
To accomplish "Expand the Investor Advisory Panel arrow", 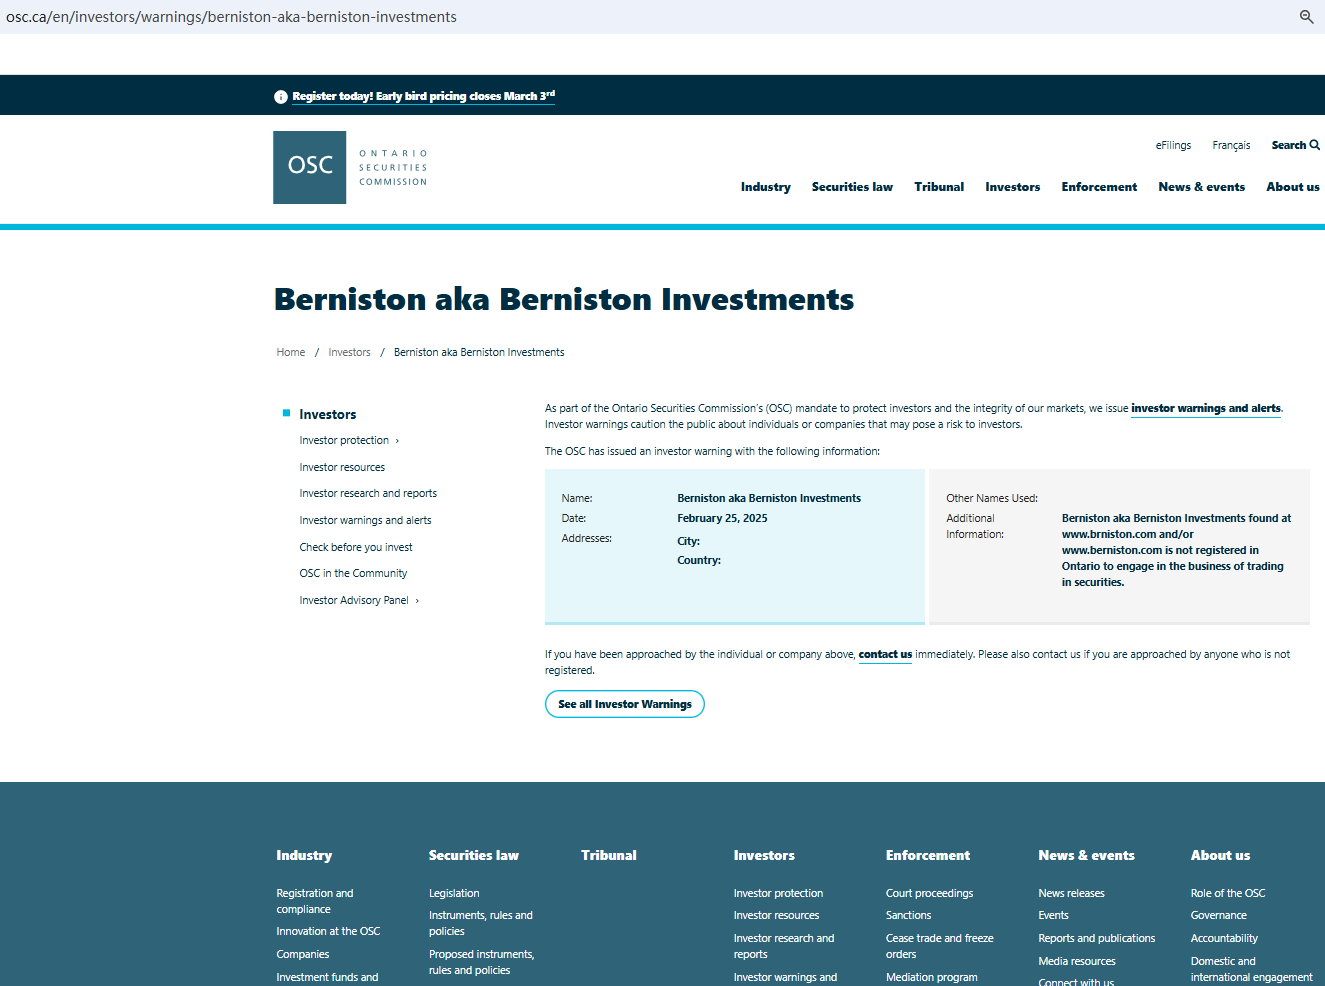I will point(417,601).
